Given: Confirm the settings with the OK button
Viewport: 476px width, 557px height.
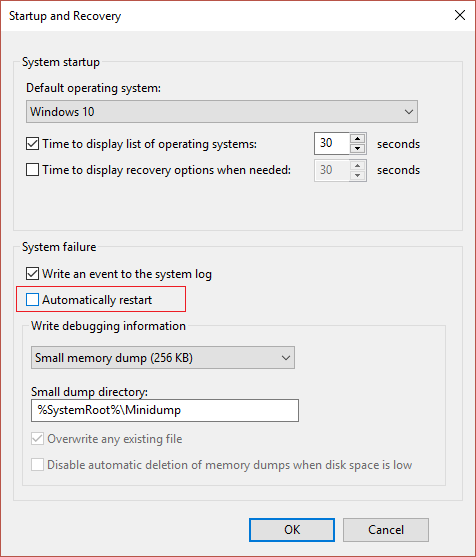Looking at the screenshot, I should pos(292,530).
